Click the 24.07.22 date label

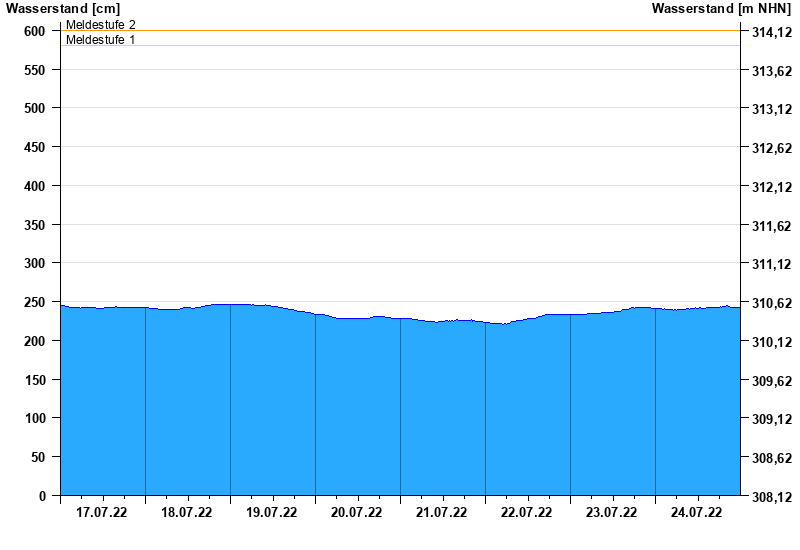697,513
